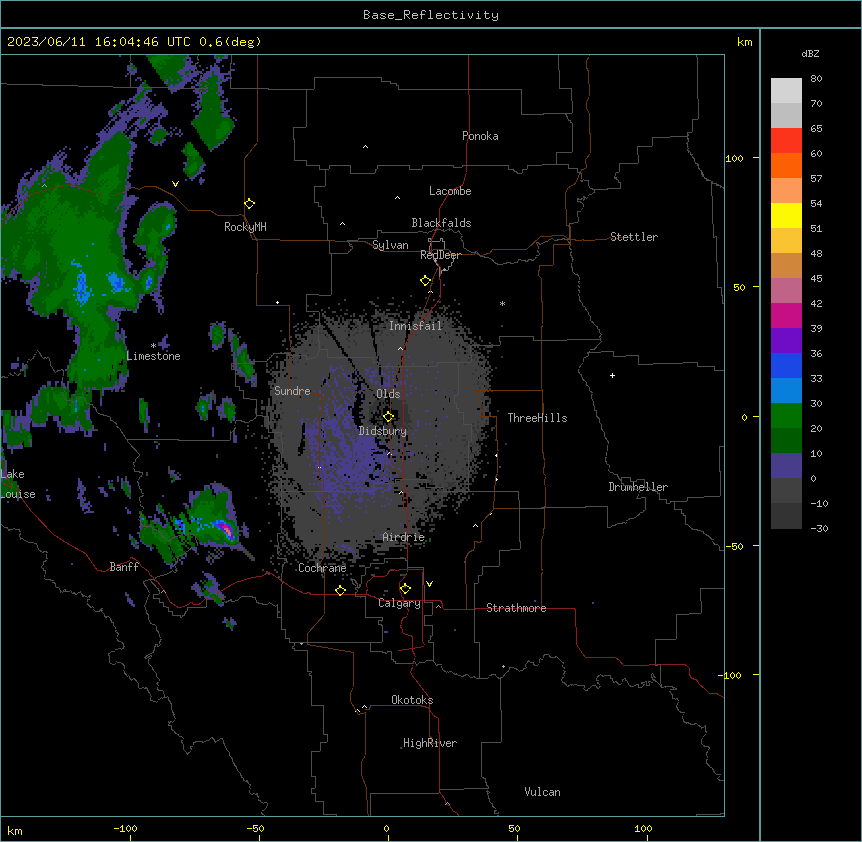This screenshot has height=842, width=862.
Task: Click the Ponoka city label
Action: 480,136
